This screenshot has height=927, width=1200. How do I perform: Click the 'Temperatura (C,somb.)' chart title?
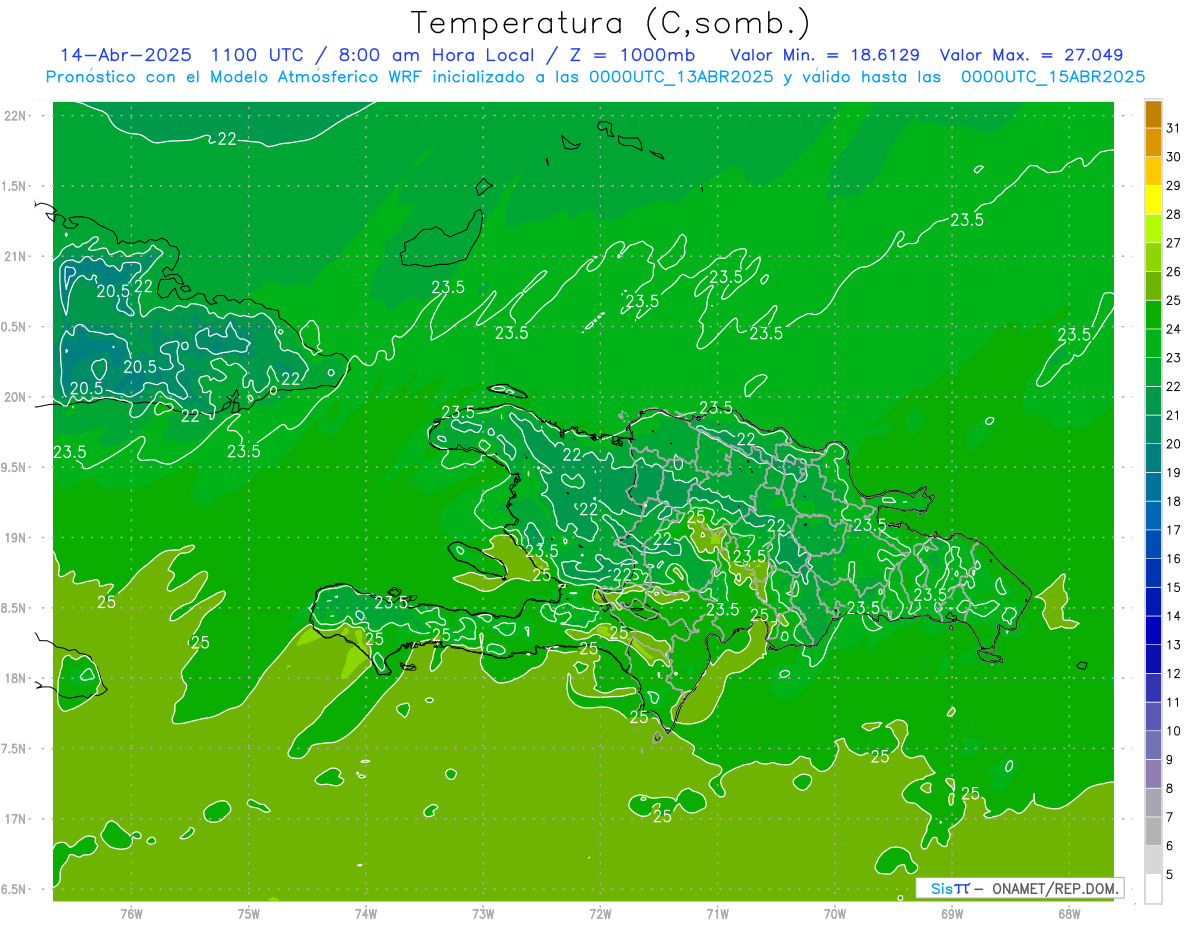(x=610, y=23)
